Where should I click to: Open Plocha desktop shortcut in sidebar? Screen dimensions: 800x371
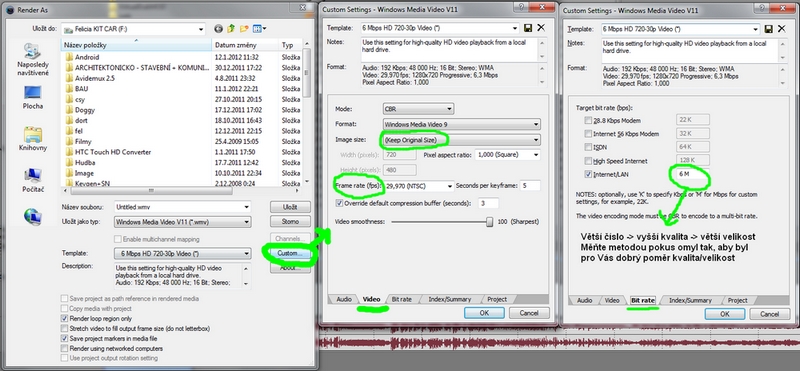pos(33,98)
